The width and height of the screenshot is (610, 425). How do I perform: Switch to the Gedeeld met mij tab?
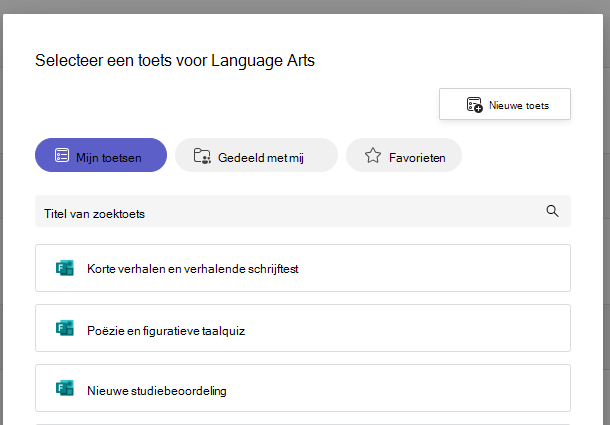click(x=256, y=155)
